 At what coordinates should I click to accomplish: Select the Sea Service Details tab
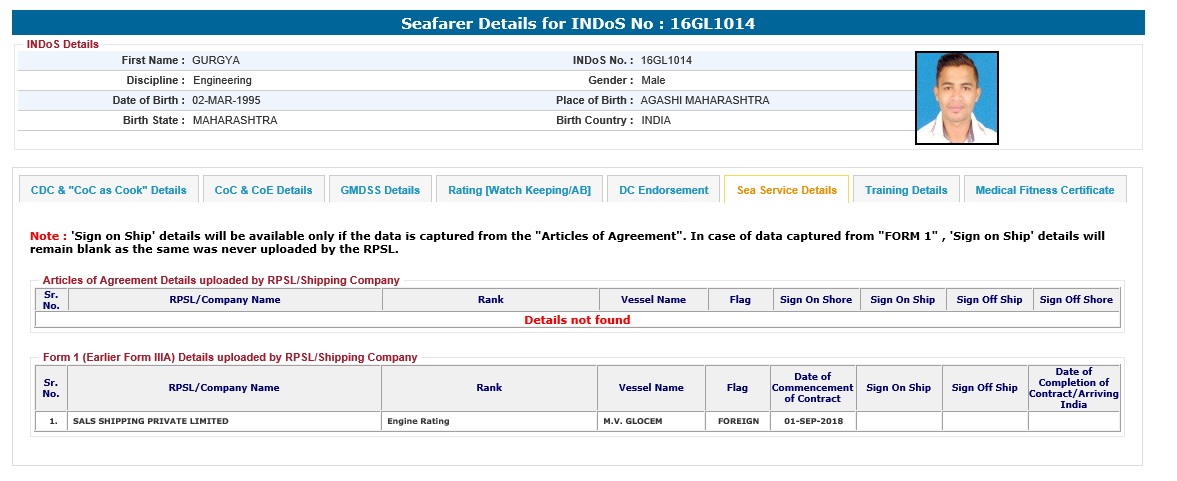786,190
